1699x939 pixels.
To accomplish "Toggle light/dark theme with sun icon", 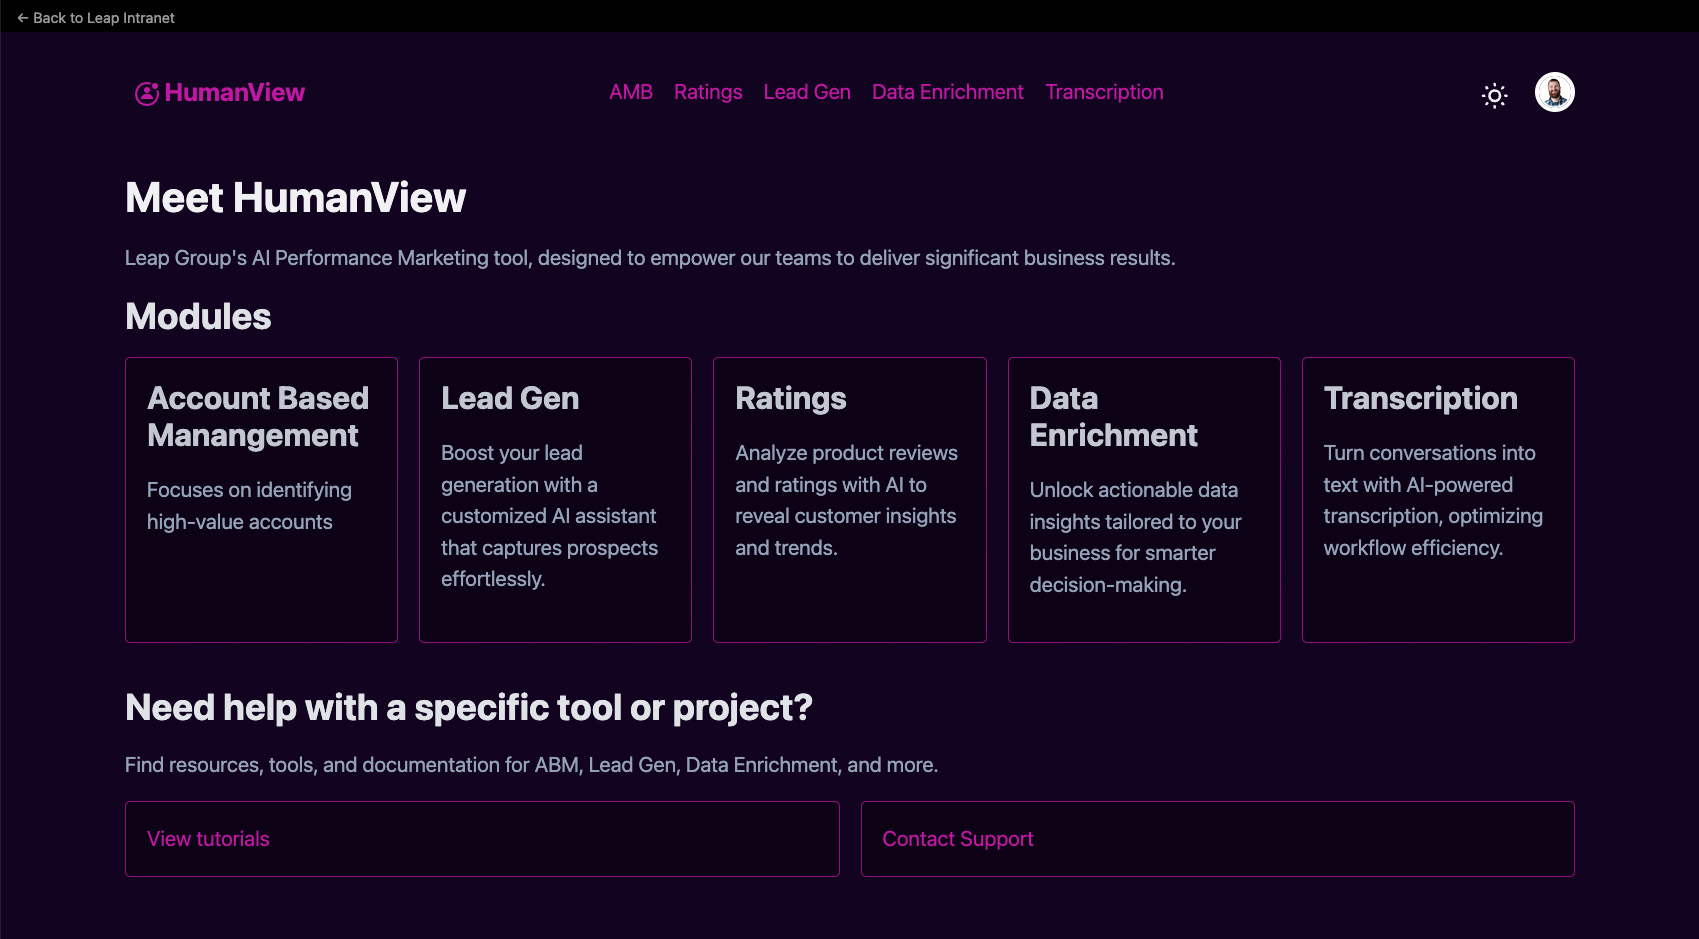I will [x=1494, y=95].
